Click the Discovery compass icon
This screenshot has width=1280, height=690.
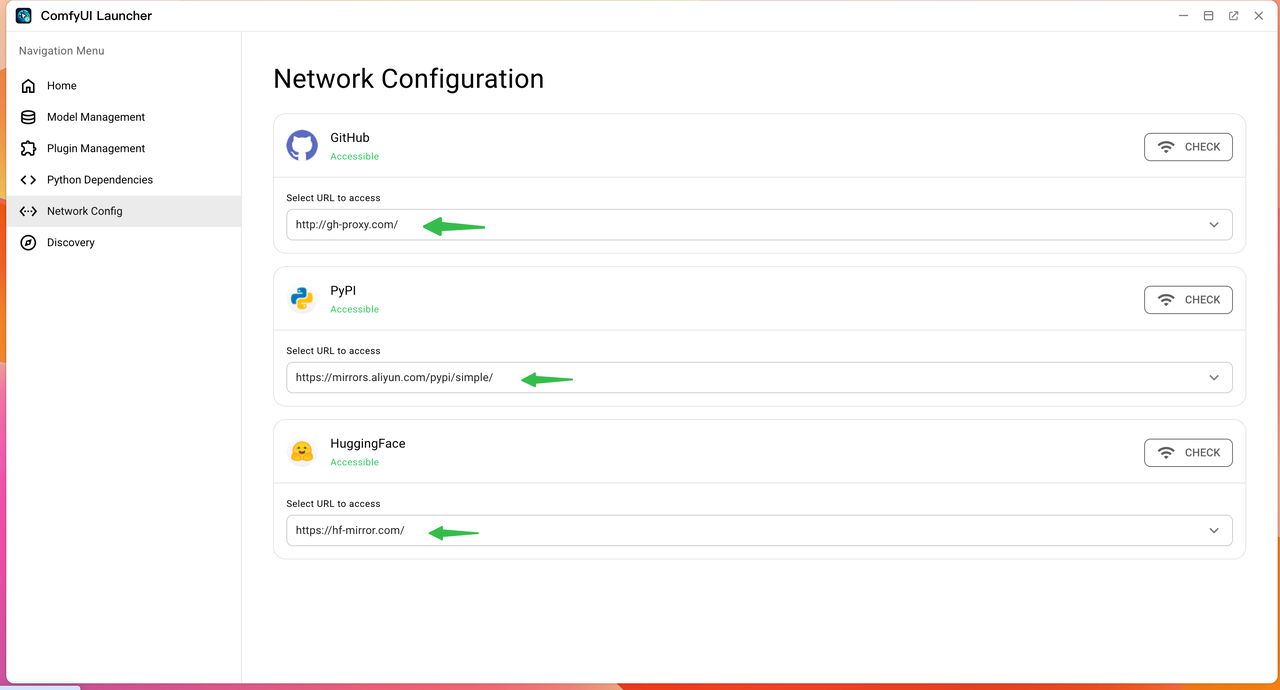28,243
